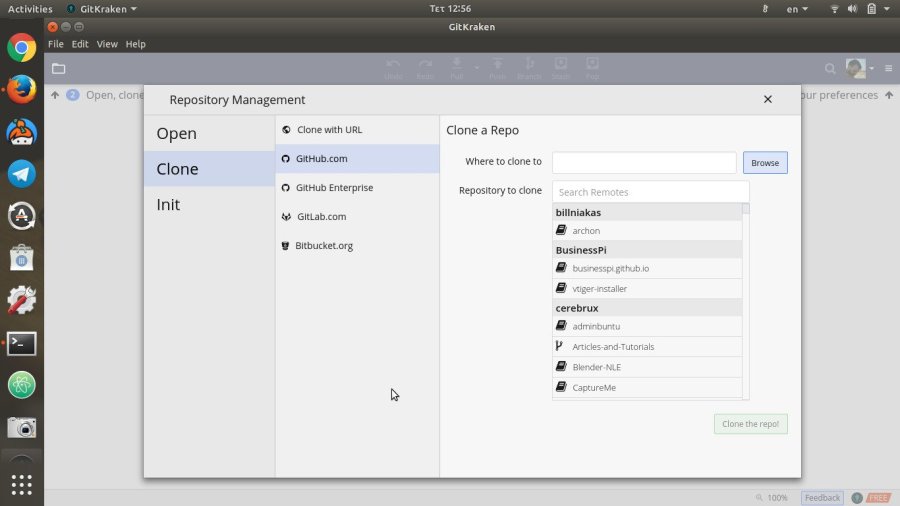This screenshot has height=506, width=900.
Task: Select the CaptureMe repository
Action: (647, 387)
